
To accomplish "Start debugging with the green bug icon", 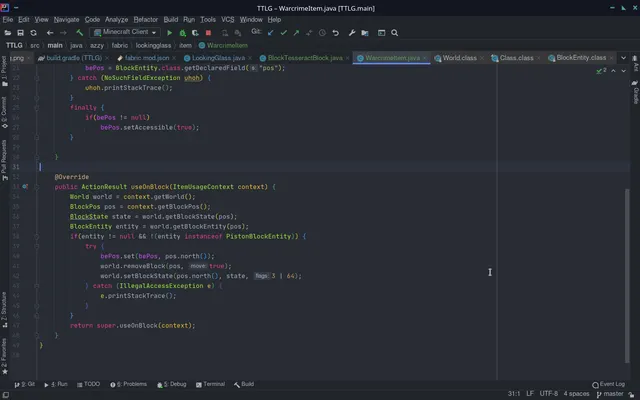I will (182, 33).
